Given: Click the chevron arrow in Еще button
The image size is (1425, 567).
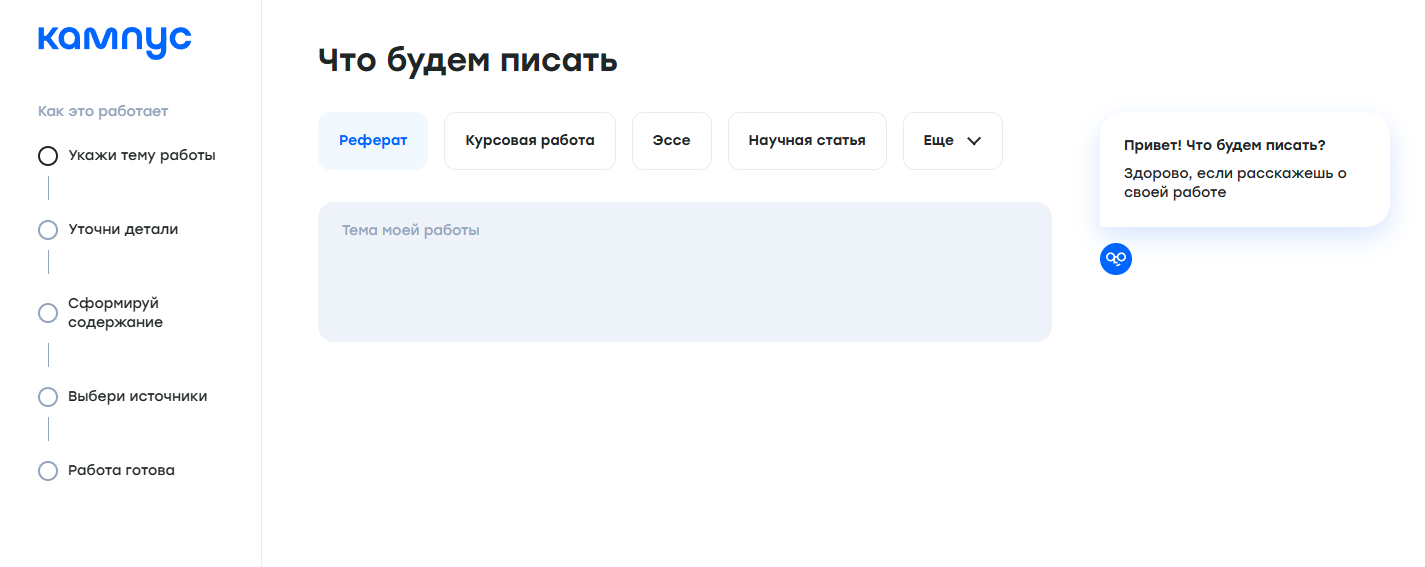Looking at the screenshot, I should point(974,141).
